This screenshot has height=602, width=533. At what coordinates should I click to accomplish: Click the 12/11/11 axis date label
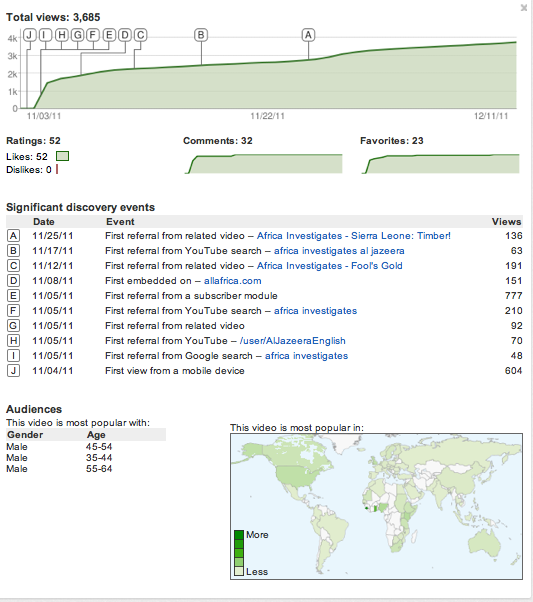pyautogui.click(x=491, y=116)
